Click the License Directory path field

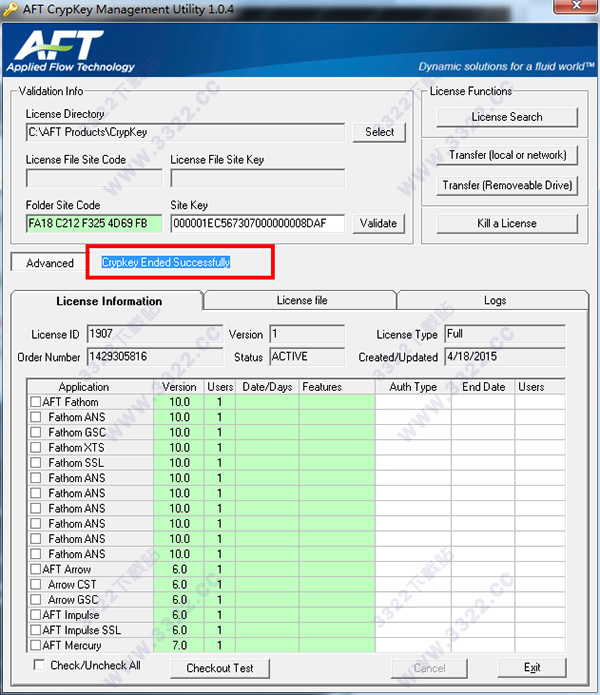tap(185, 132)
